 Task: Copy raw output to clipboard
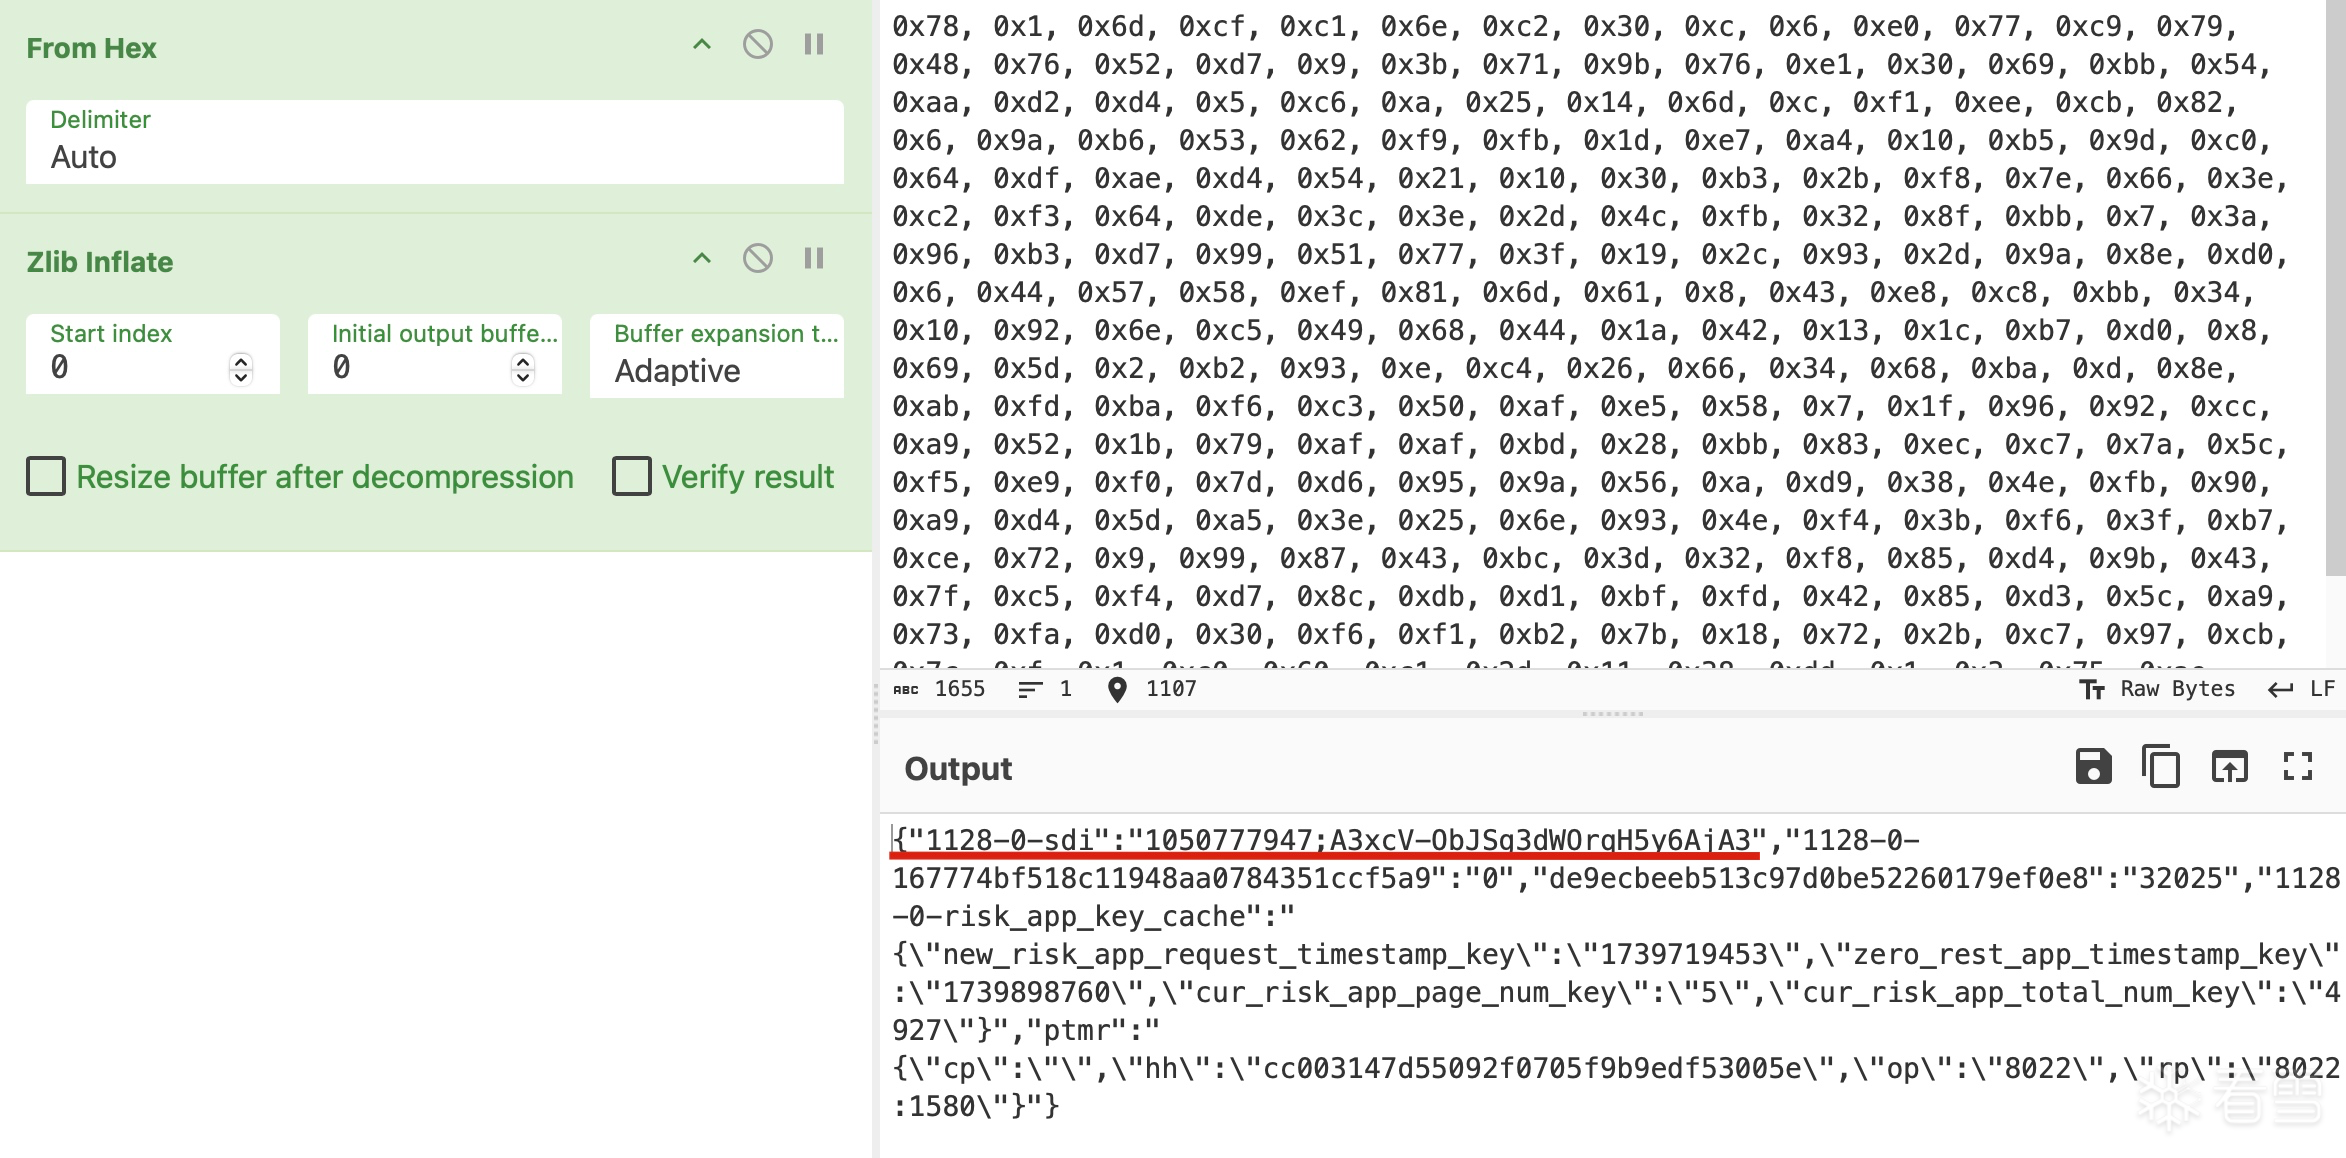2161,767
